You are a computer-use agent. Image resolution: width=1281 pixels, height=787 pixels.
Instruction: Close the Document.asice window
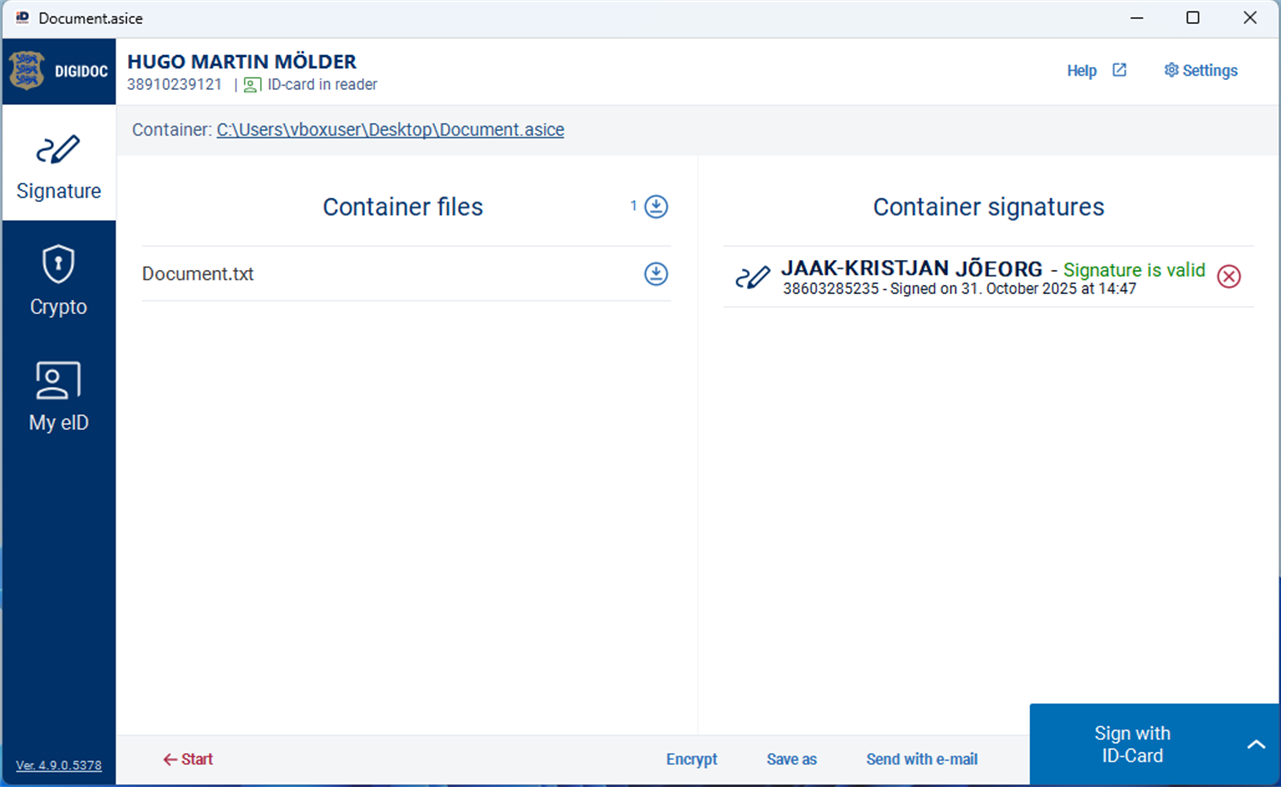1250,18
